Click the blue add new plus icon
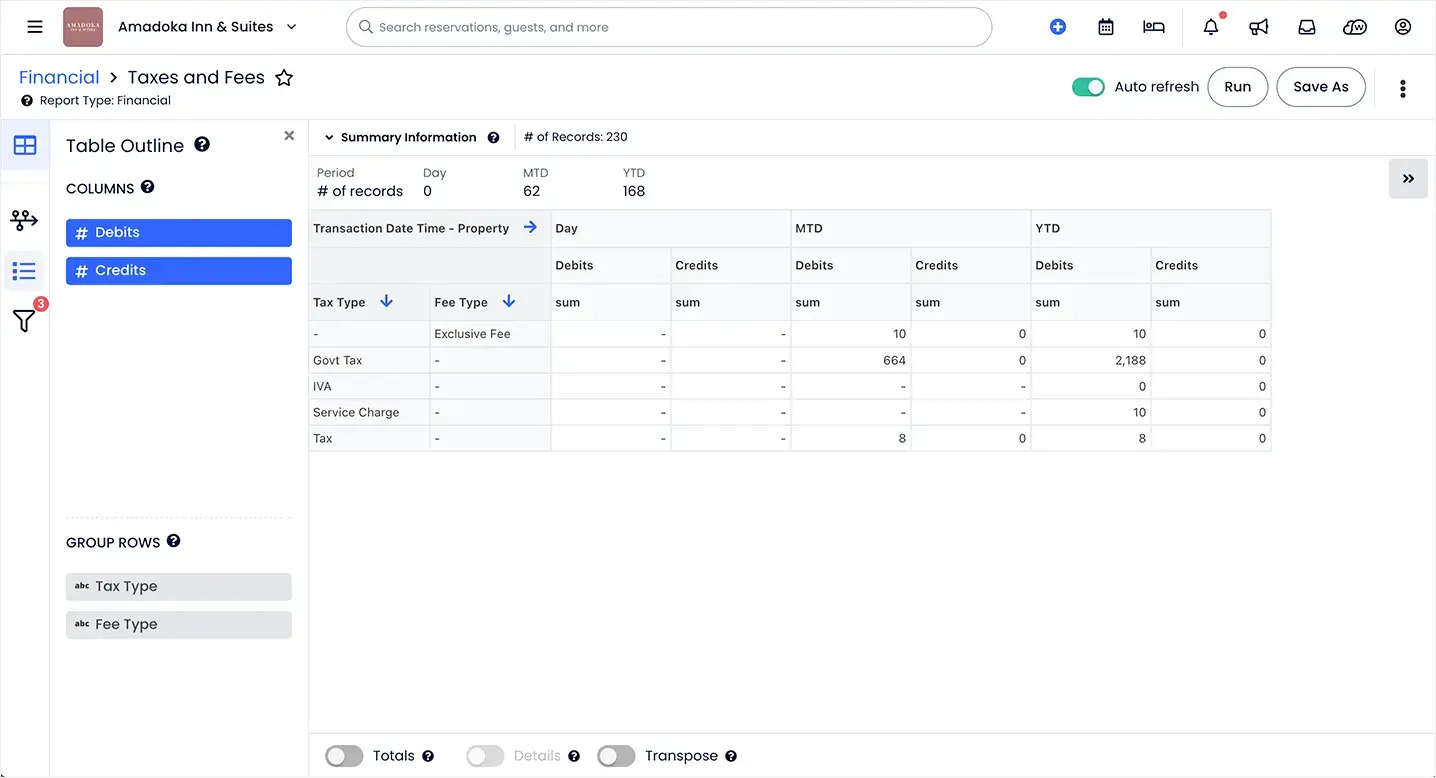Viewport: 1436px width, 778px height. tap(1058, 27)
